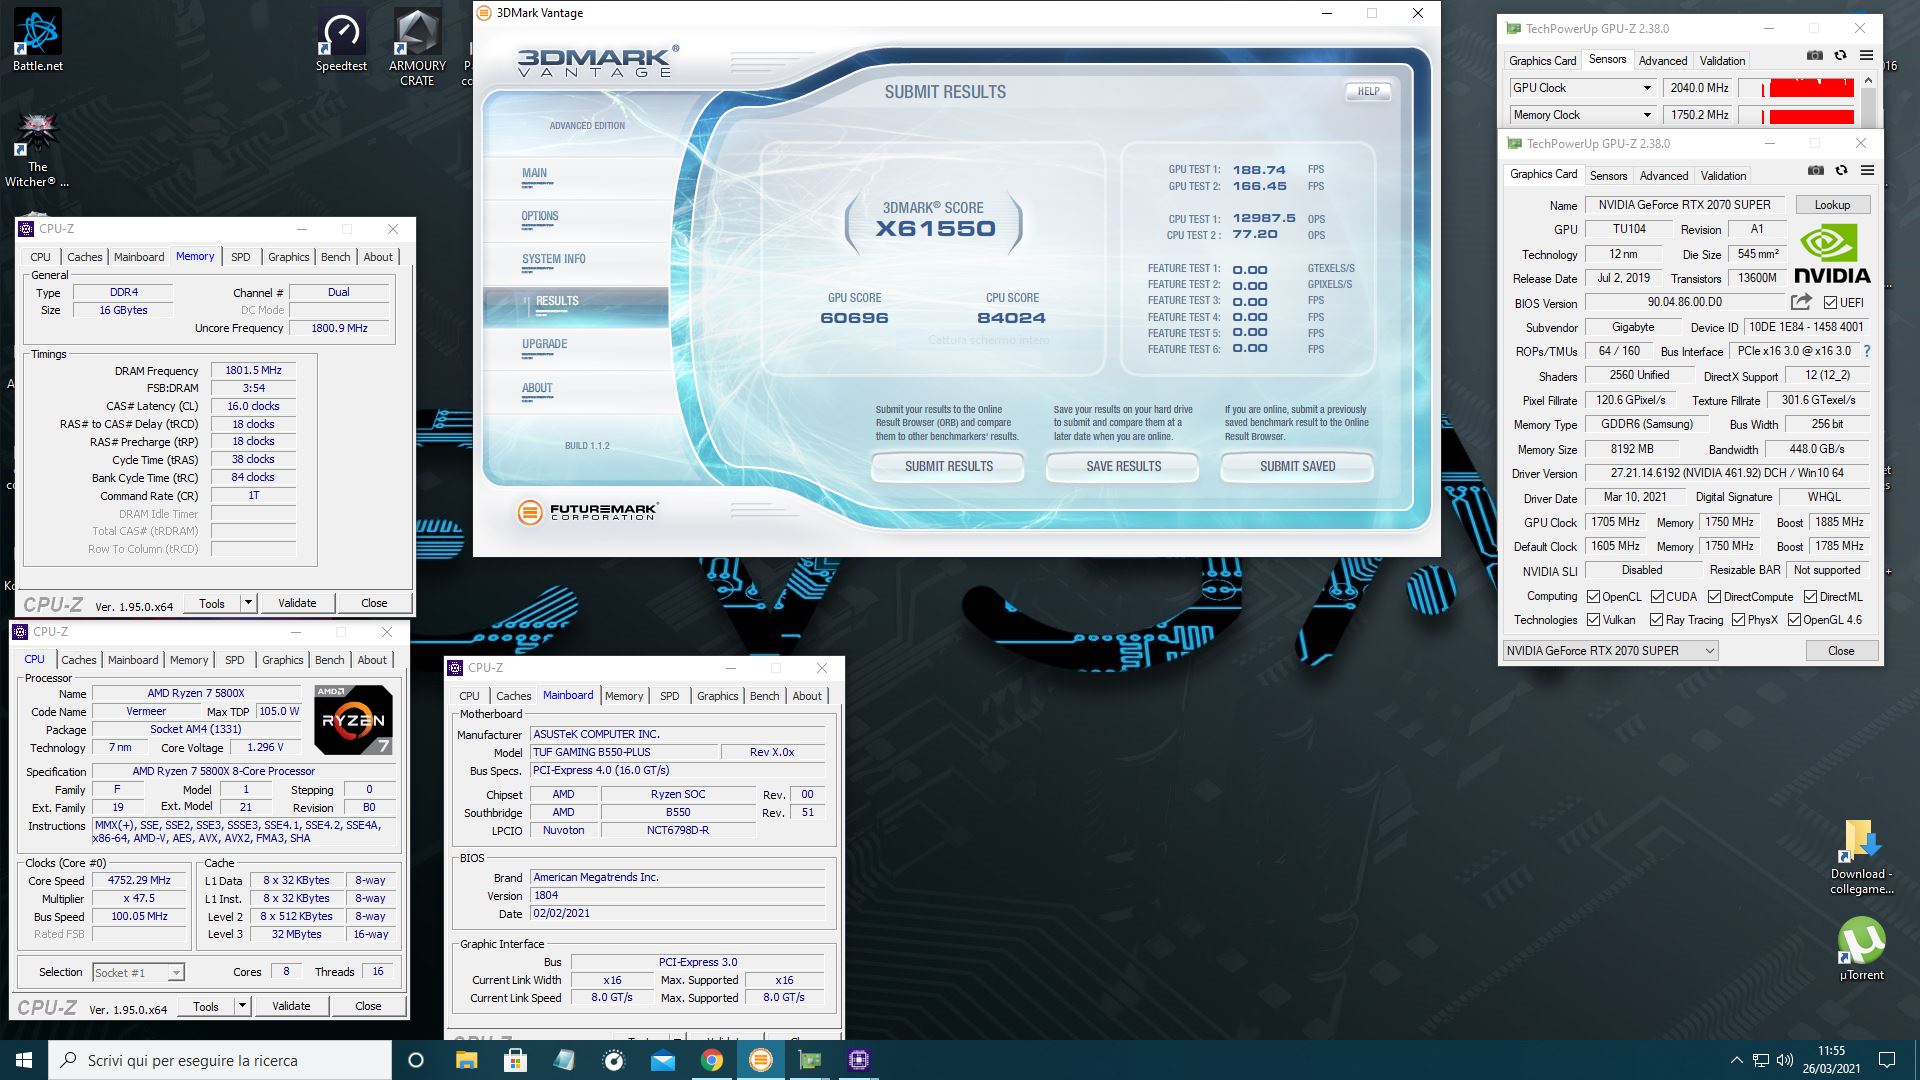
Task: Click the Bus Interface question mark icon
Action: click(1866, 351)
